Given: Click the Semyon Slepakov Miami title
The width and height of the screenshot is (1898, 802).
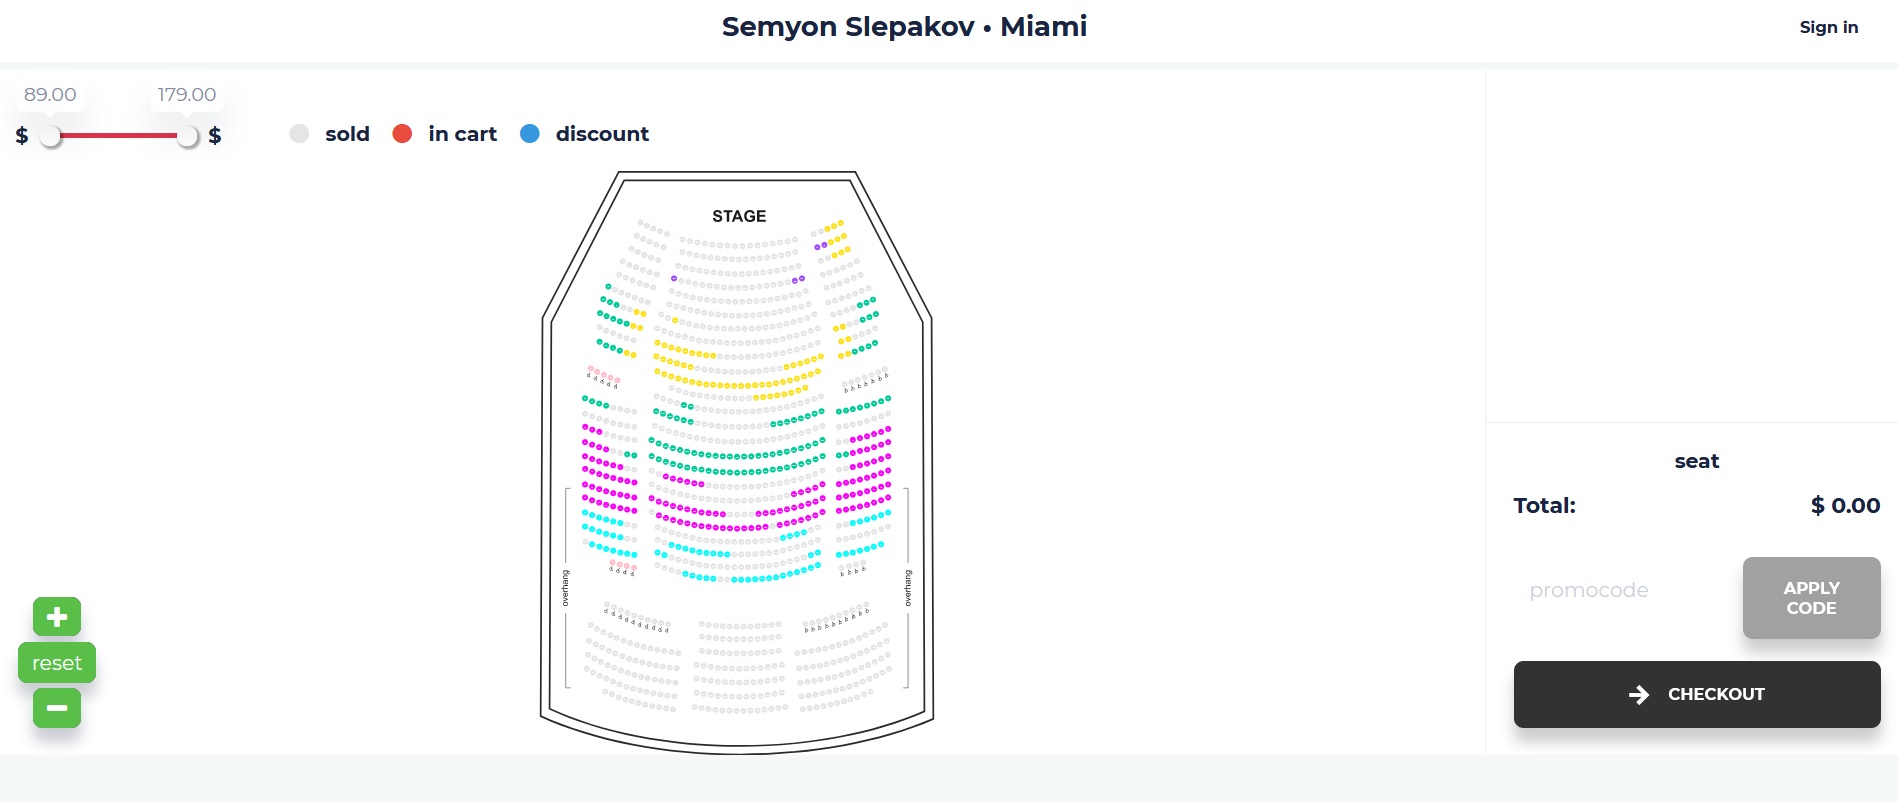Looking at the screenshot, I should click(x=904, y=26).
